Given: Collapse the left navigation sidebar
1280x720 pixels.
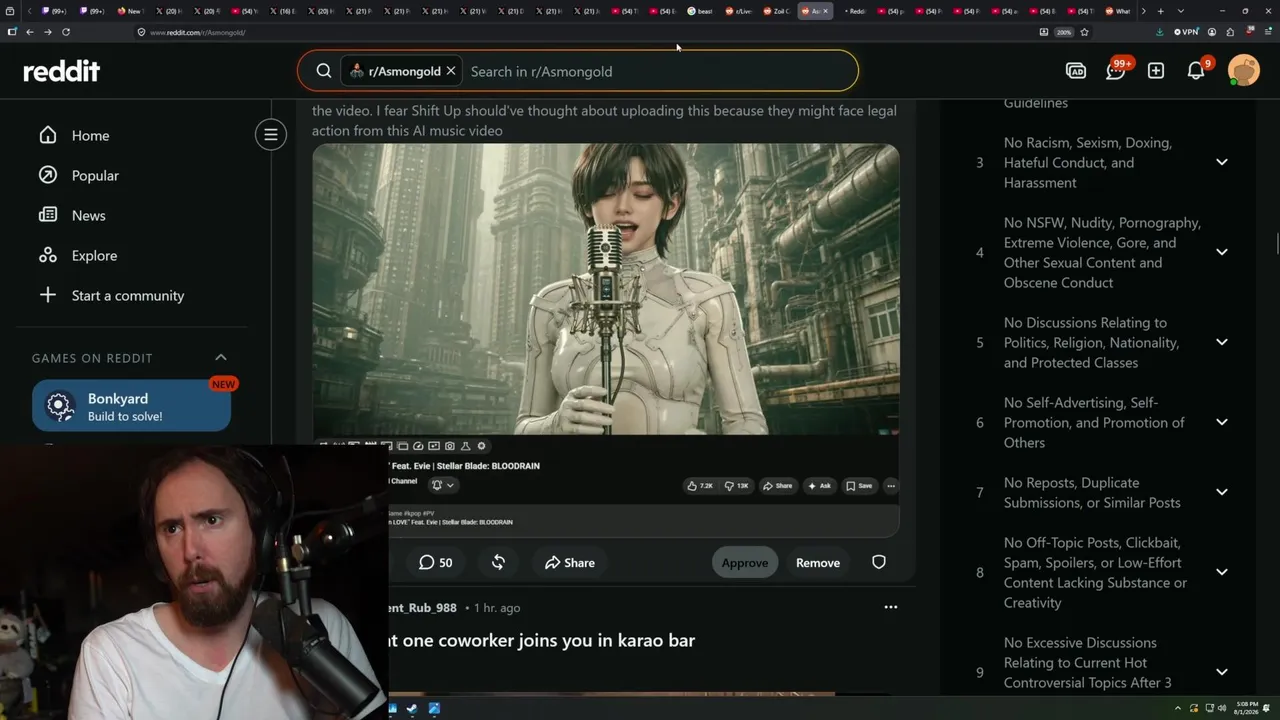Looking at the screenshot, I should click(x=271, y=135).
